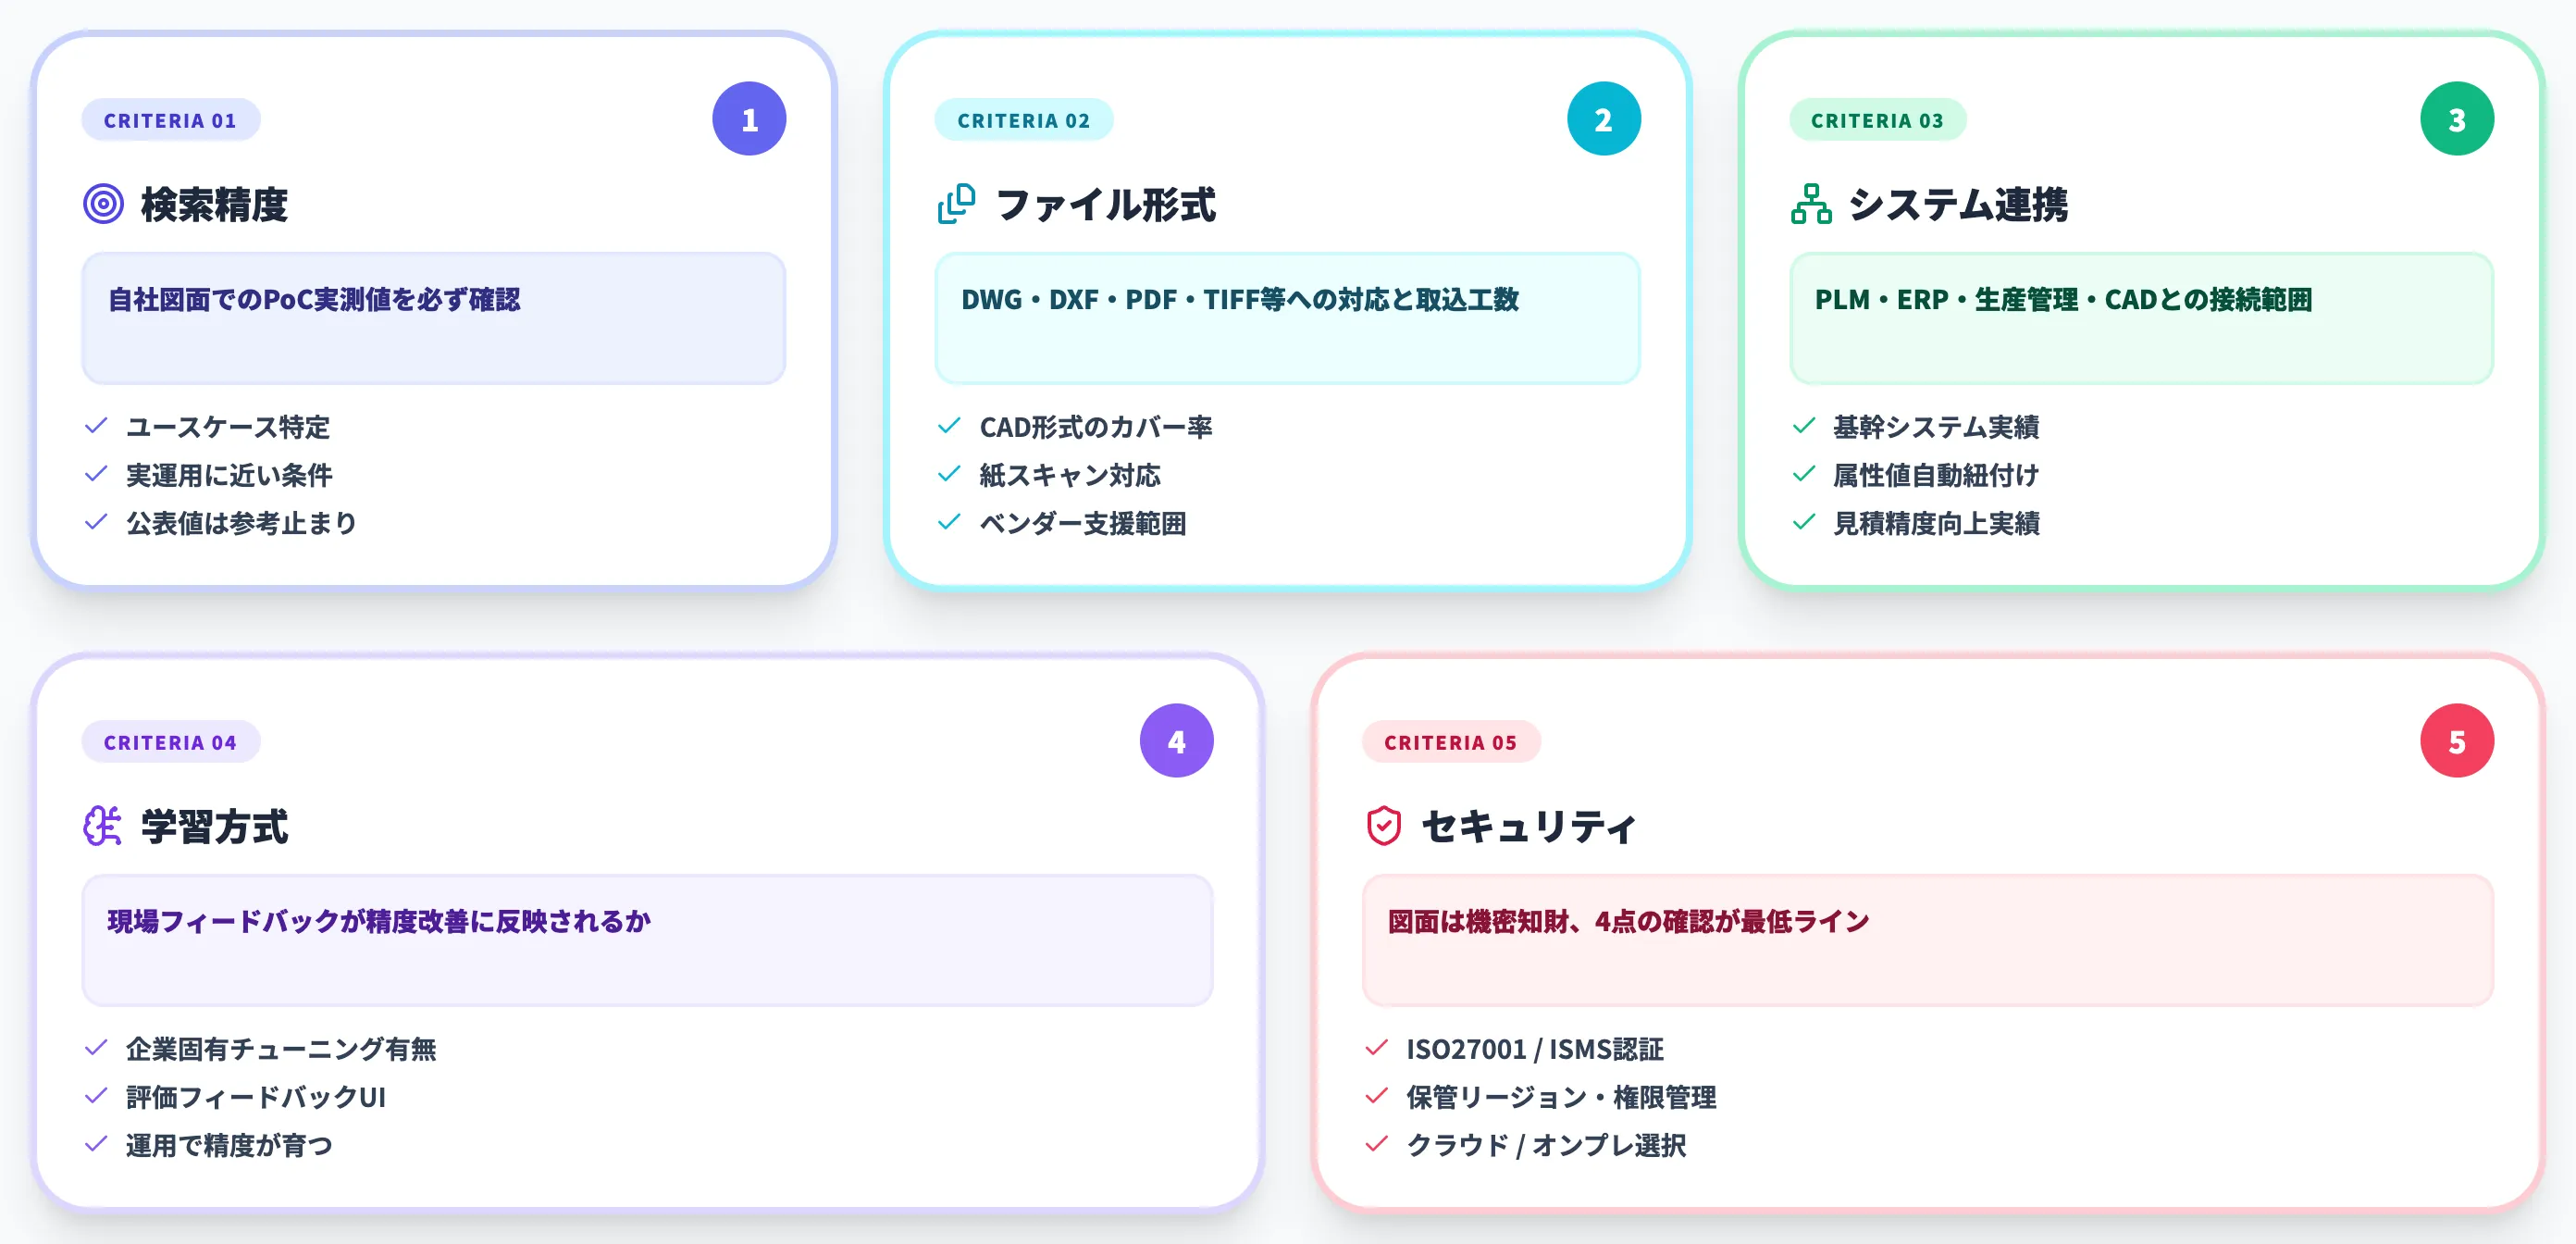Viewport: 2576px width, 1244px height.
Task: Check the ユースケース特定 item
Action: pyautogui.click(x=227, y=428)
